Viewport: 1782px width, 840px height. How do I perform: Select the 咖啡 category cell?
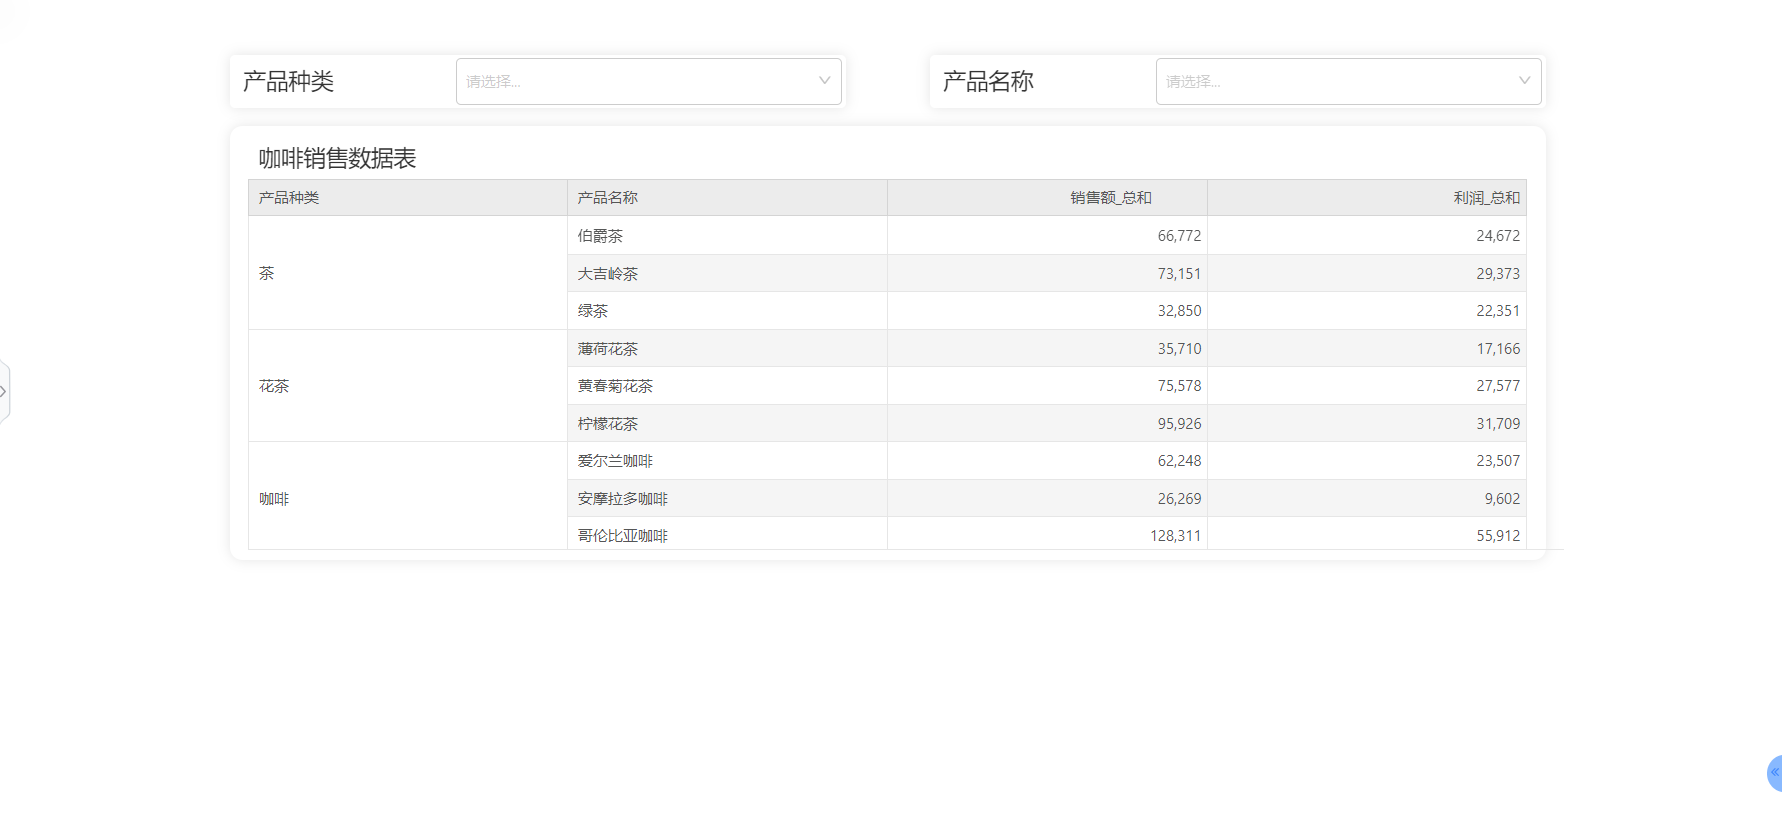tap(408, 497)
